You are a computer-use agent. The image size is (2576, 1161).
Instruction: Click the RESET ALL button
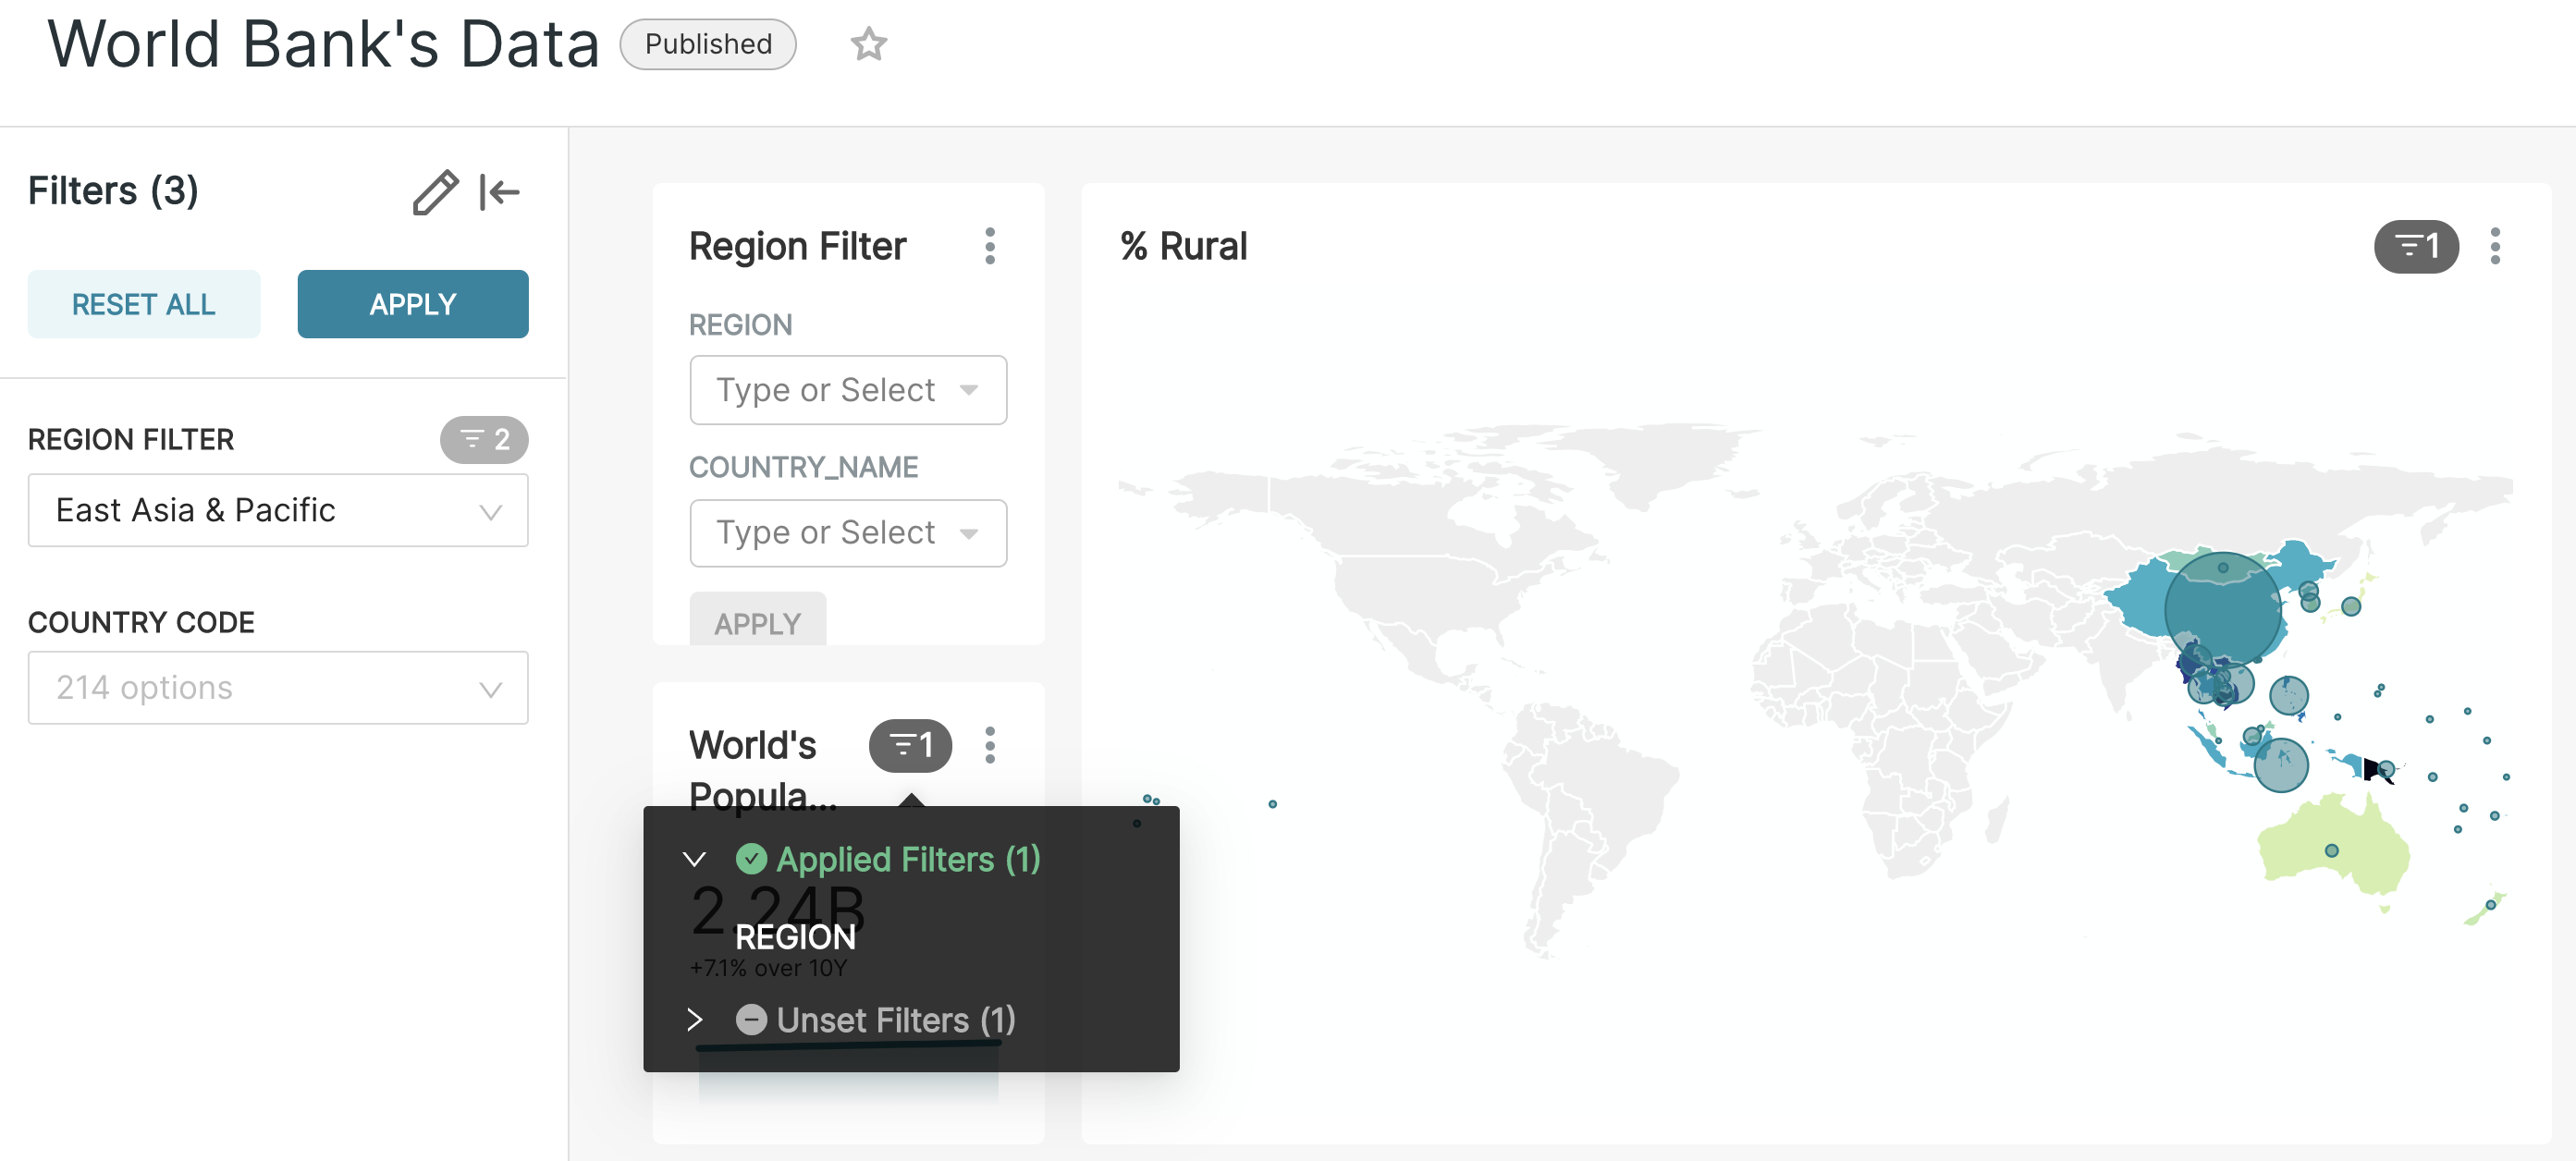tap(144, 304)
